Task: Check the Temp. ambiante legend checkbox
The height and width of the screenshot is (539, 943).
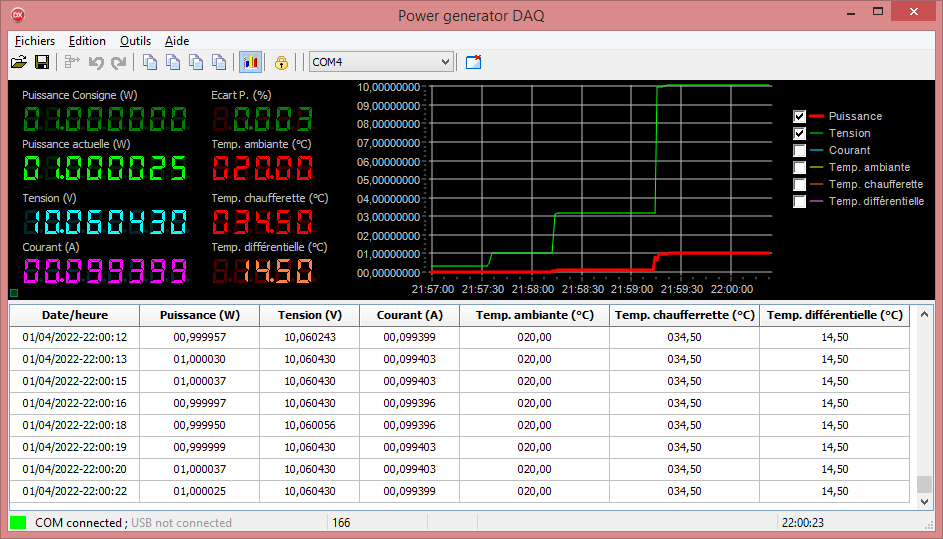Action: tap(799, 167)
